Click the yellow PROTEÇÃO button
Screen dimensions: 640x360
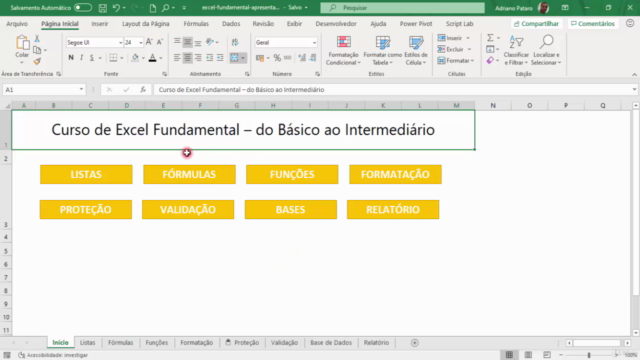[86, 209]
